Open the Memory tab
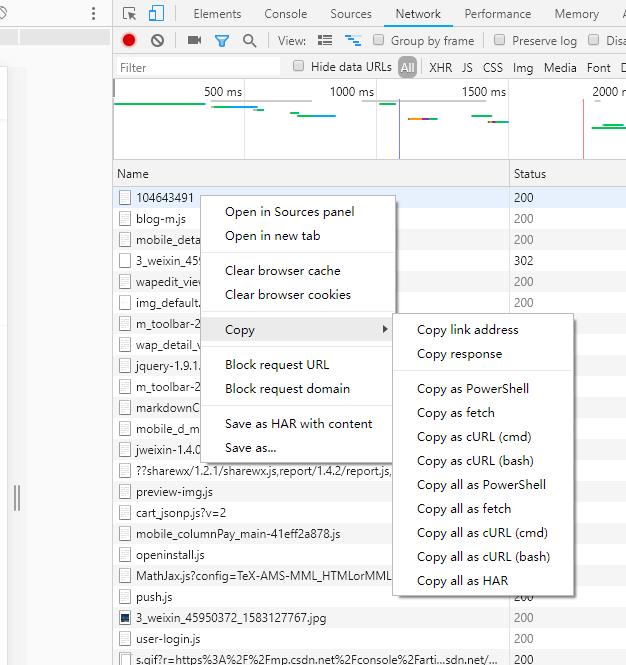The height and width of the screenshot is (665, 626). click(x=577, y=14)
